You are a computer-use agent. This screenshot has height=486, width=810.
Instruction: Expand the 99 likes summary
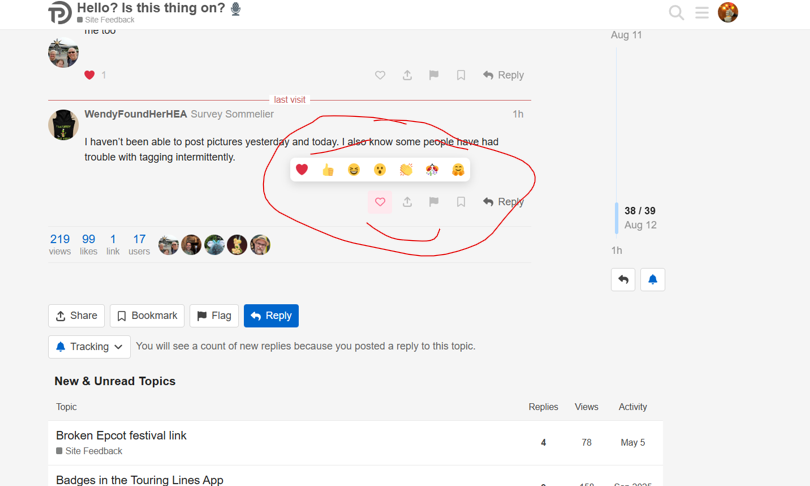(88, 244)
